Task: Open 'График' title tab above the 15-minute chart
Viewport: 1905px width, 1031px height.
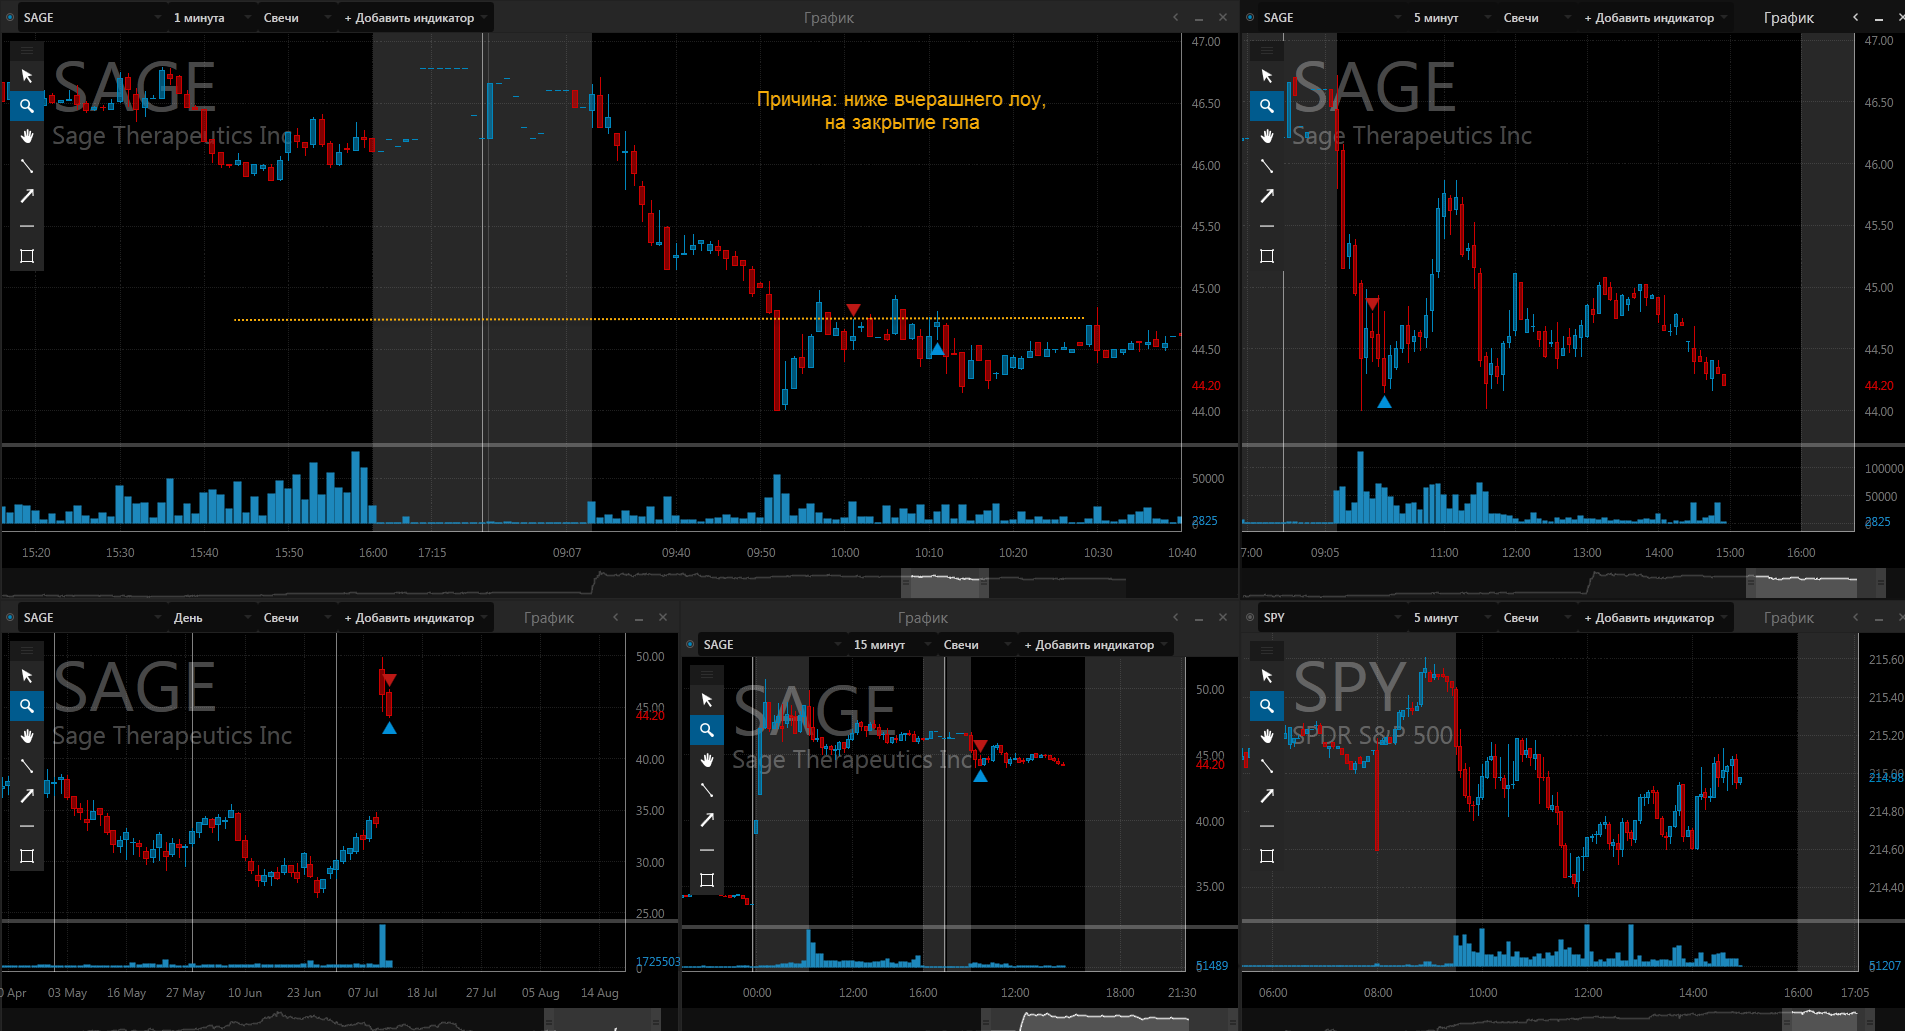Action: (922, 618)
